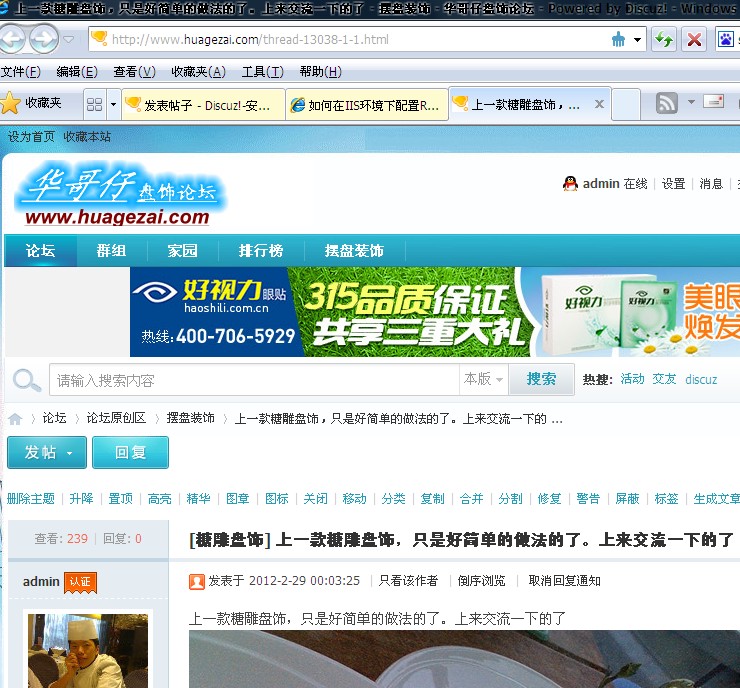Open the 文件(F) menu
The width and height of the screenshot is (740, 688).
click(x=21, y=72)
